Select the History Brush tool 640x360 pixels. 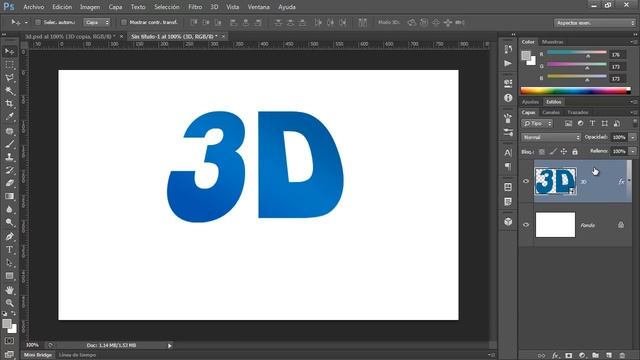[9, 170]
